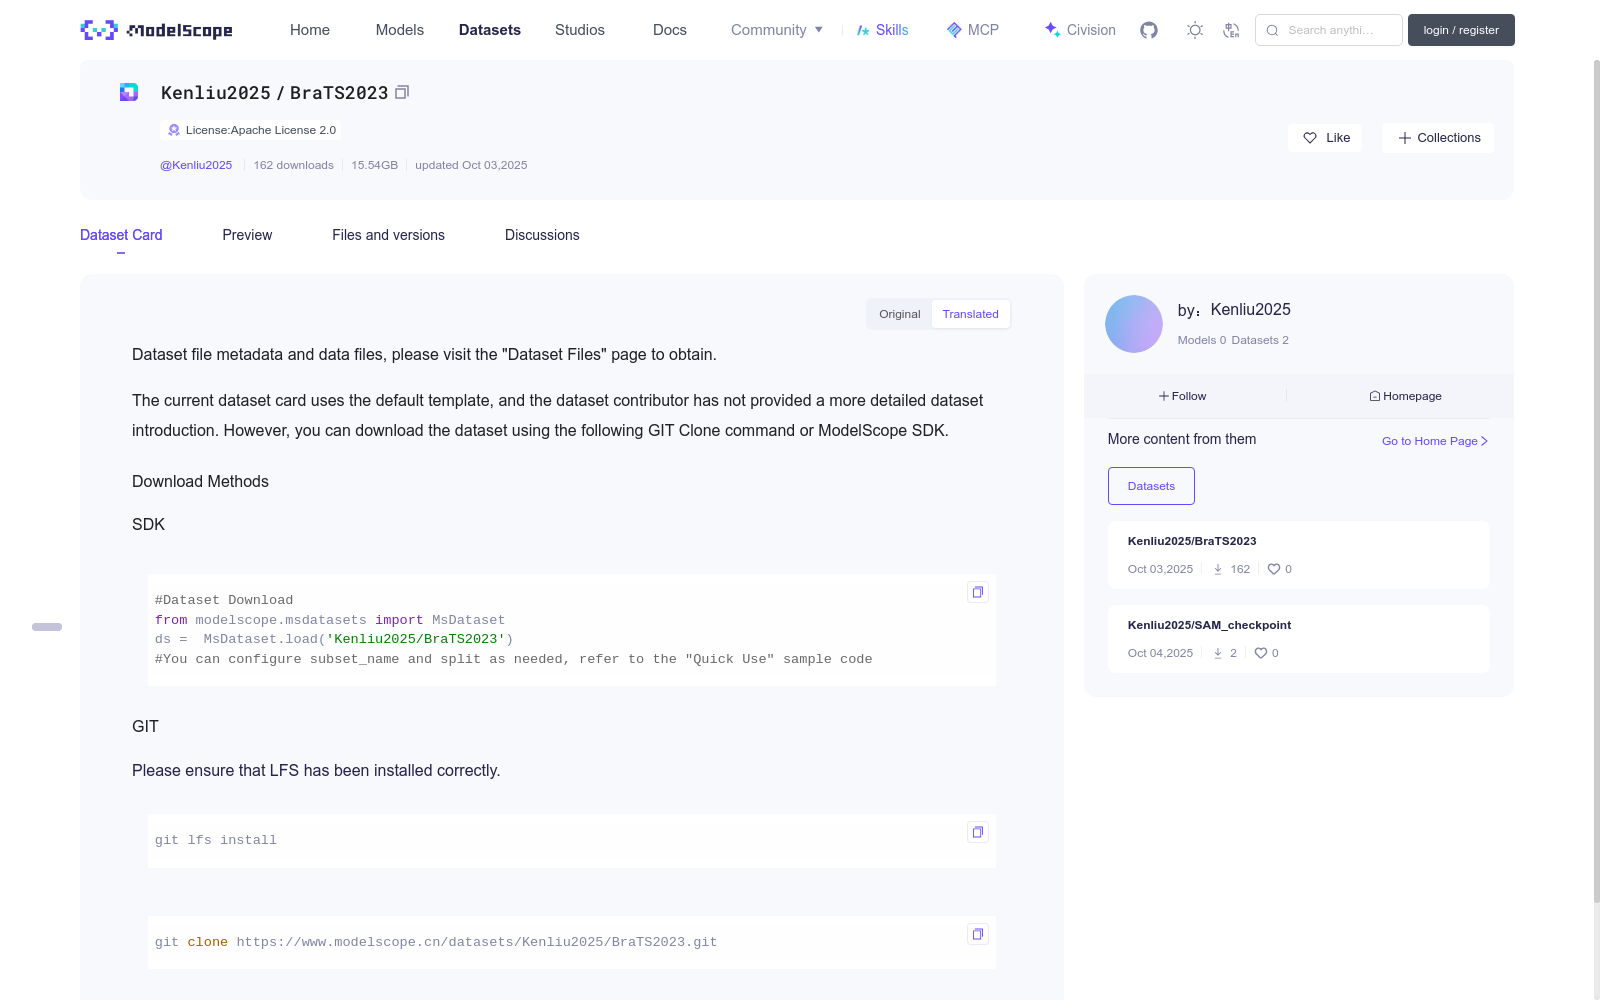Click 'updated Oct 03,2025' text

(471, 165)
